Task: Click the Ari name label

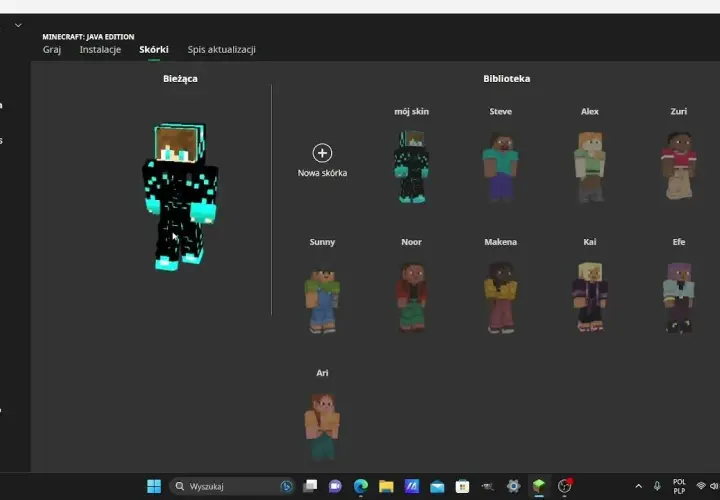Action: point(322,373)
